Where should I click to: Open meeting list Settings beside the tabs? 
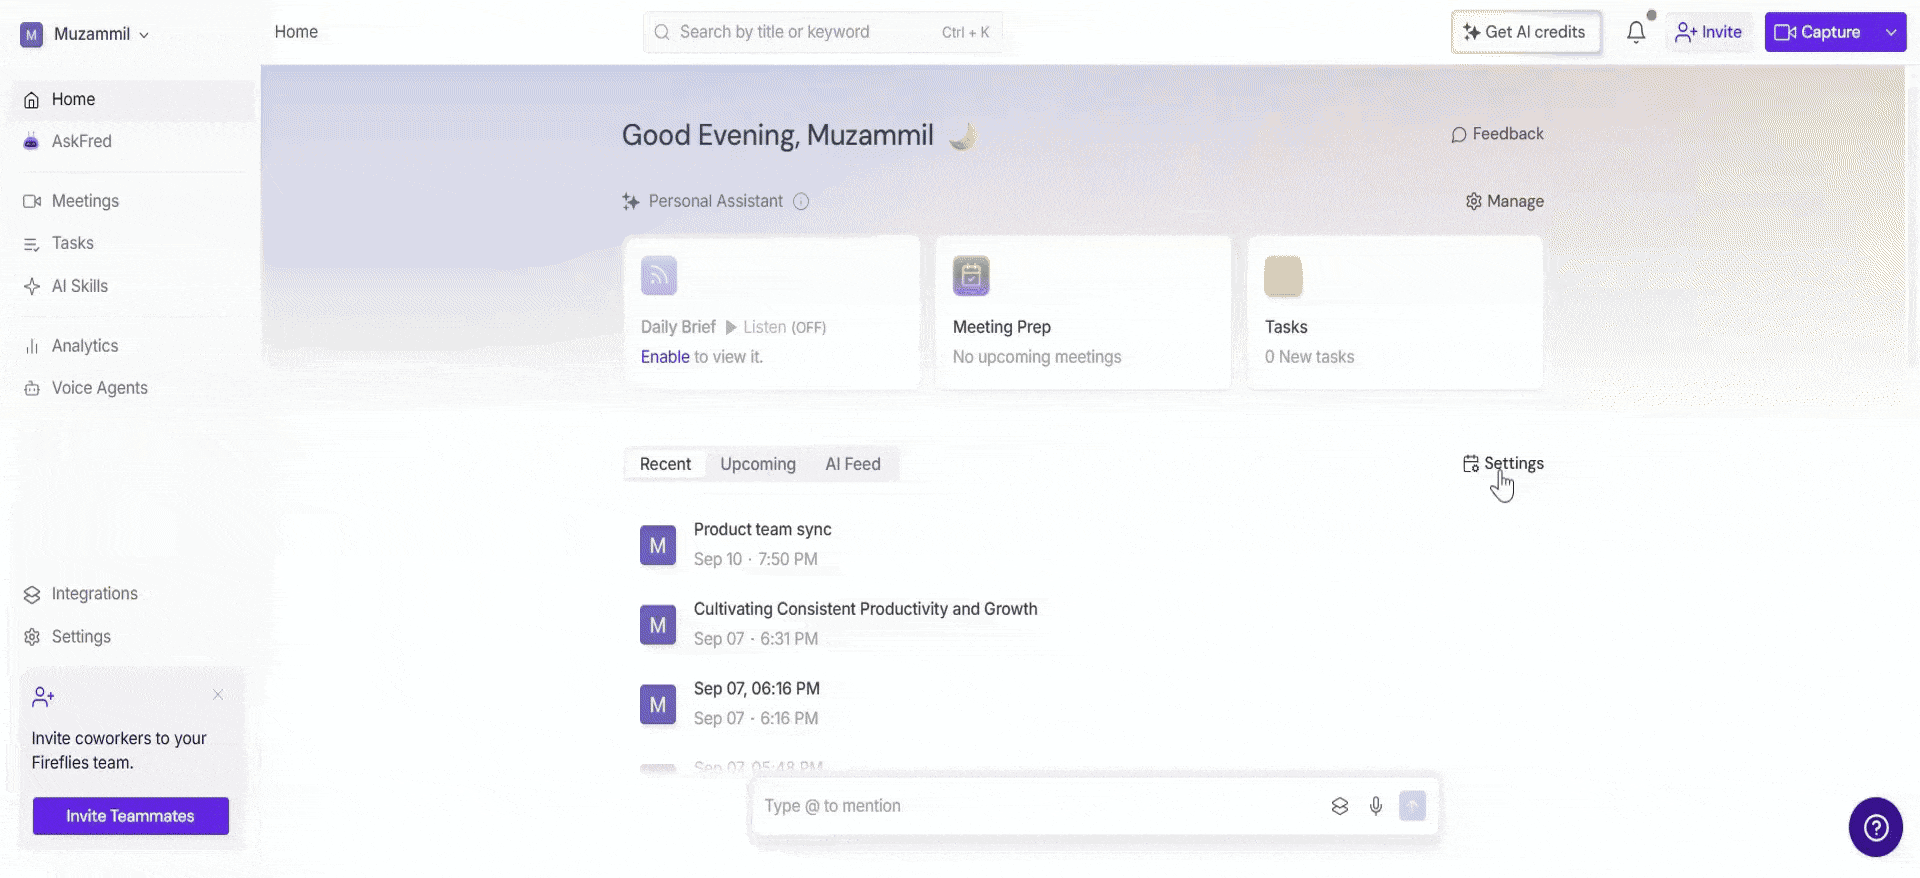1503,464
